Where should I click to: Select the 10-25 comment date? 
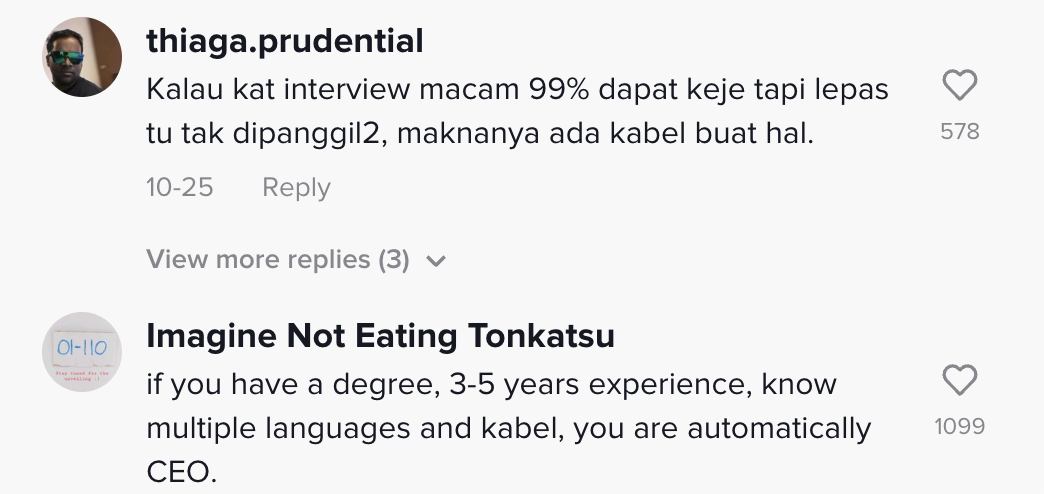point(180,188)
